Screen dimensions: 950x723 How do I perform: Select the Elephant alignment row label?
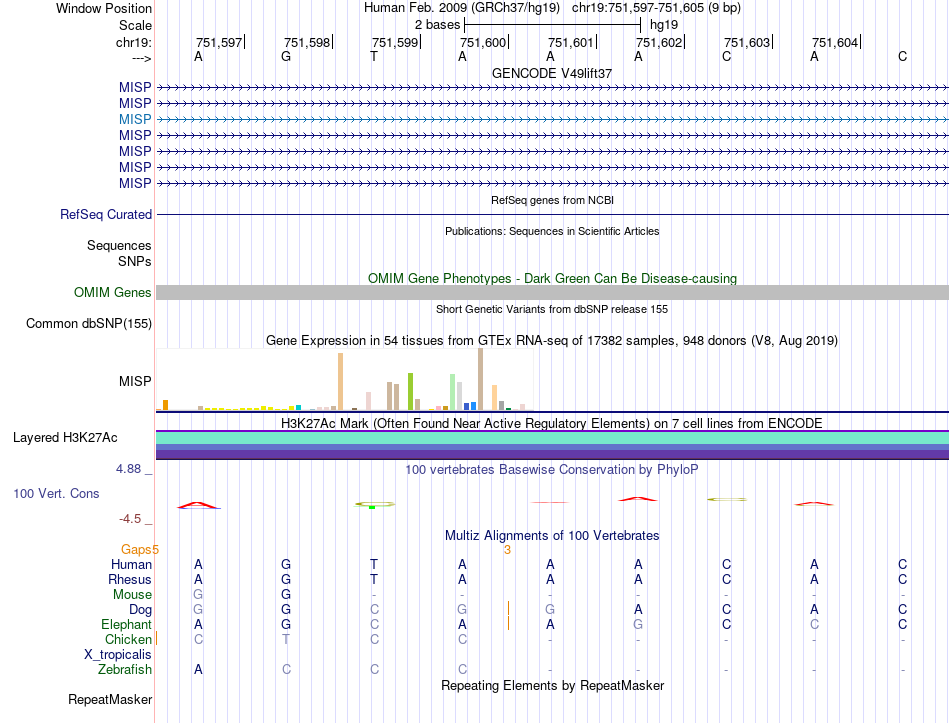[x=126, y=624]
